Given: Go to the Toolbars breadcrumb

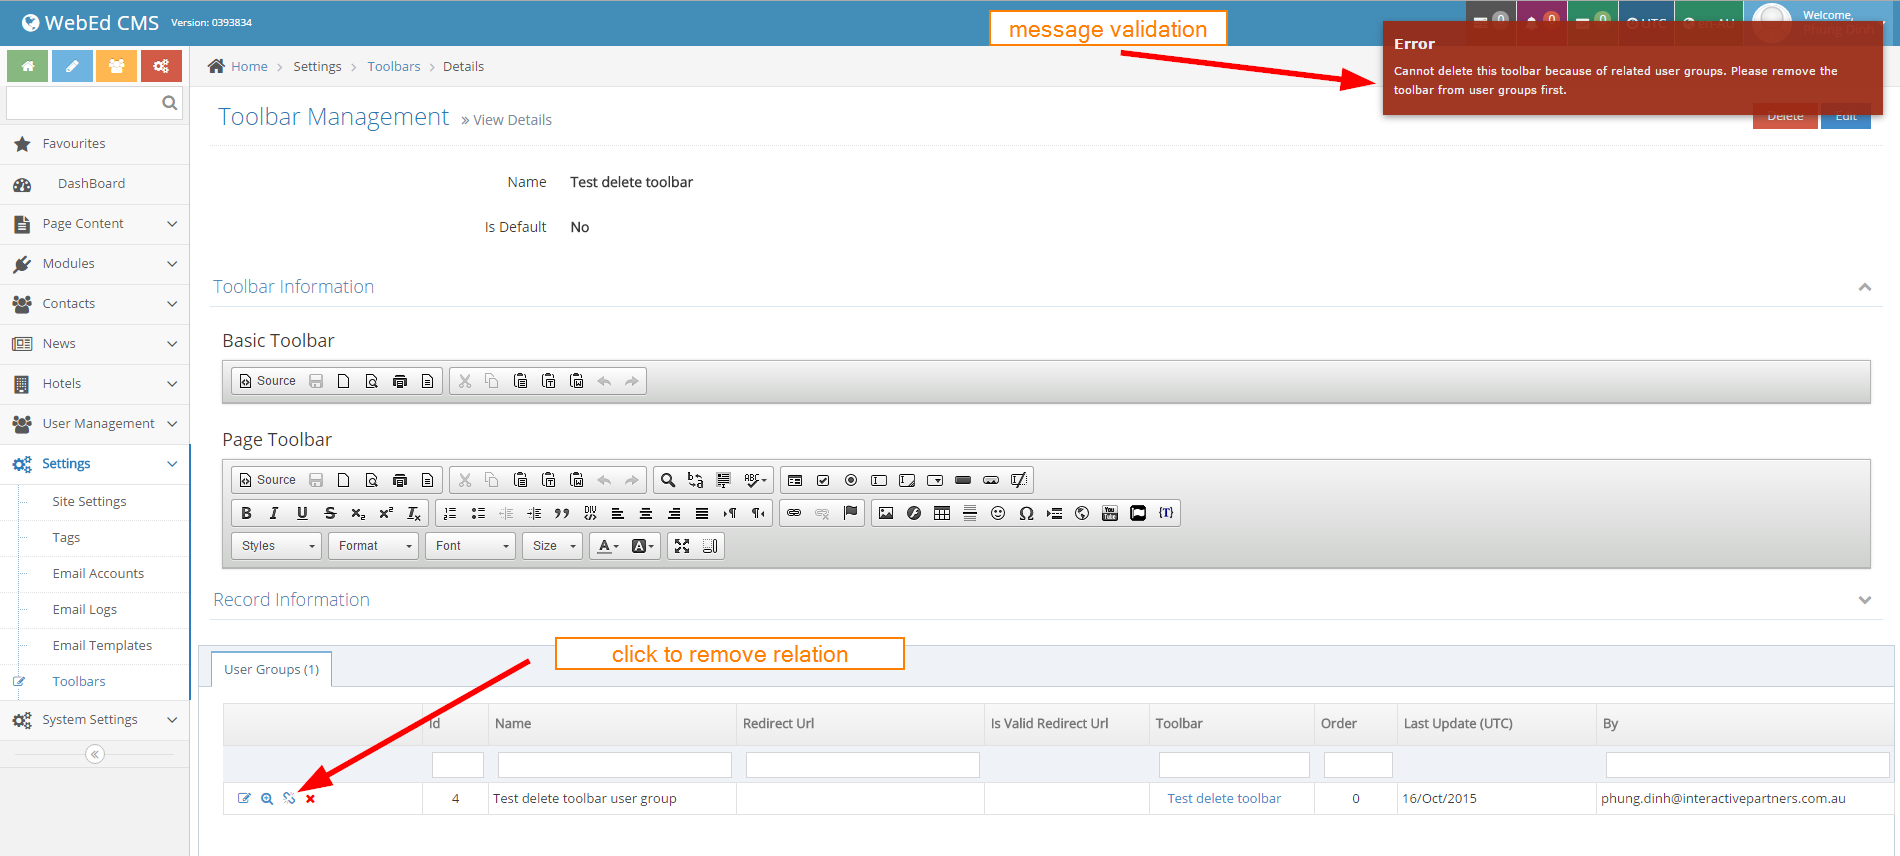Looking at the screenshot, I should pyautogui.click(x=394, y=66).
